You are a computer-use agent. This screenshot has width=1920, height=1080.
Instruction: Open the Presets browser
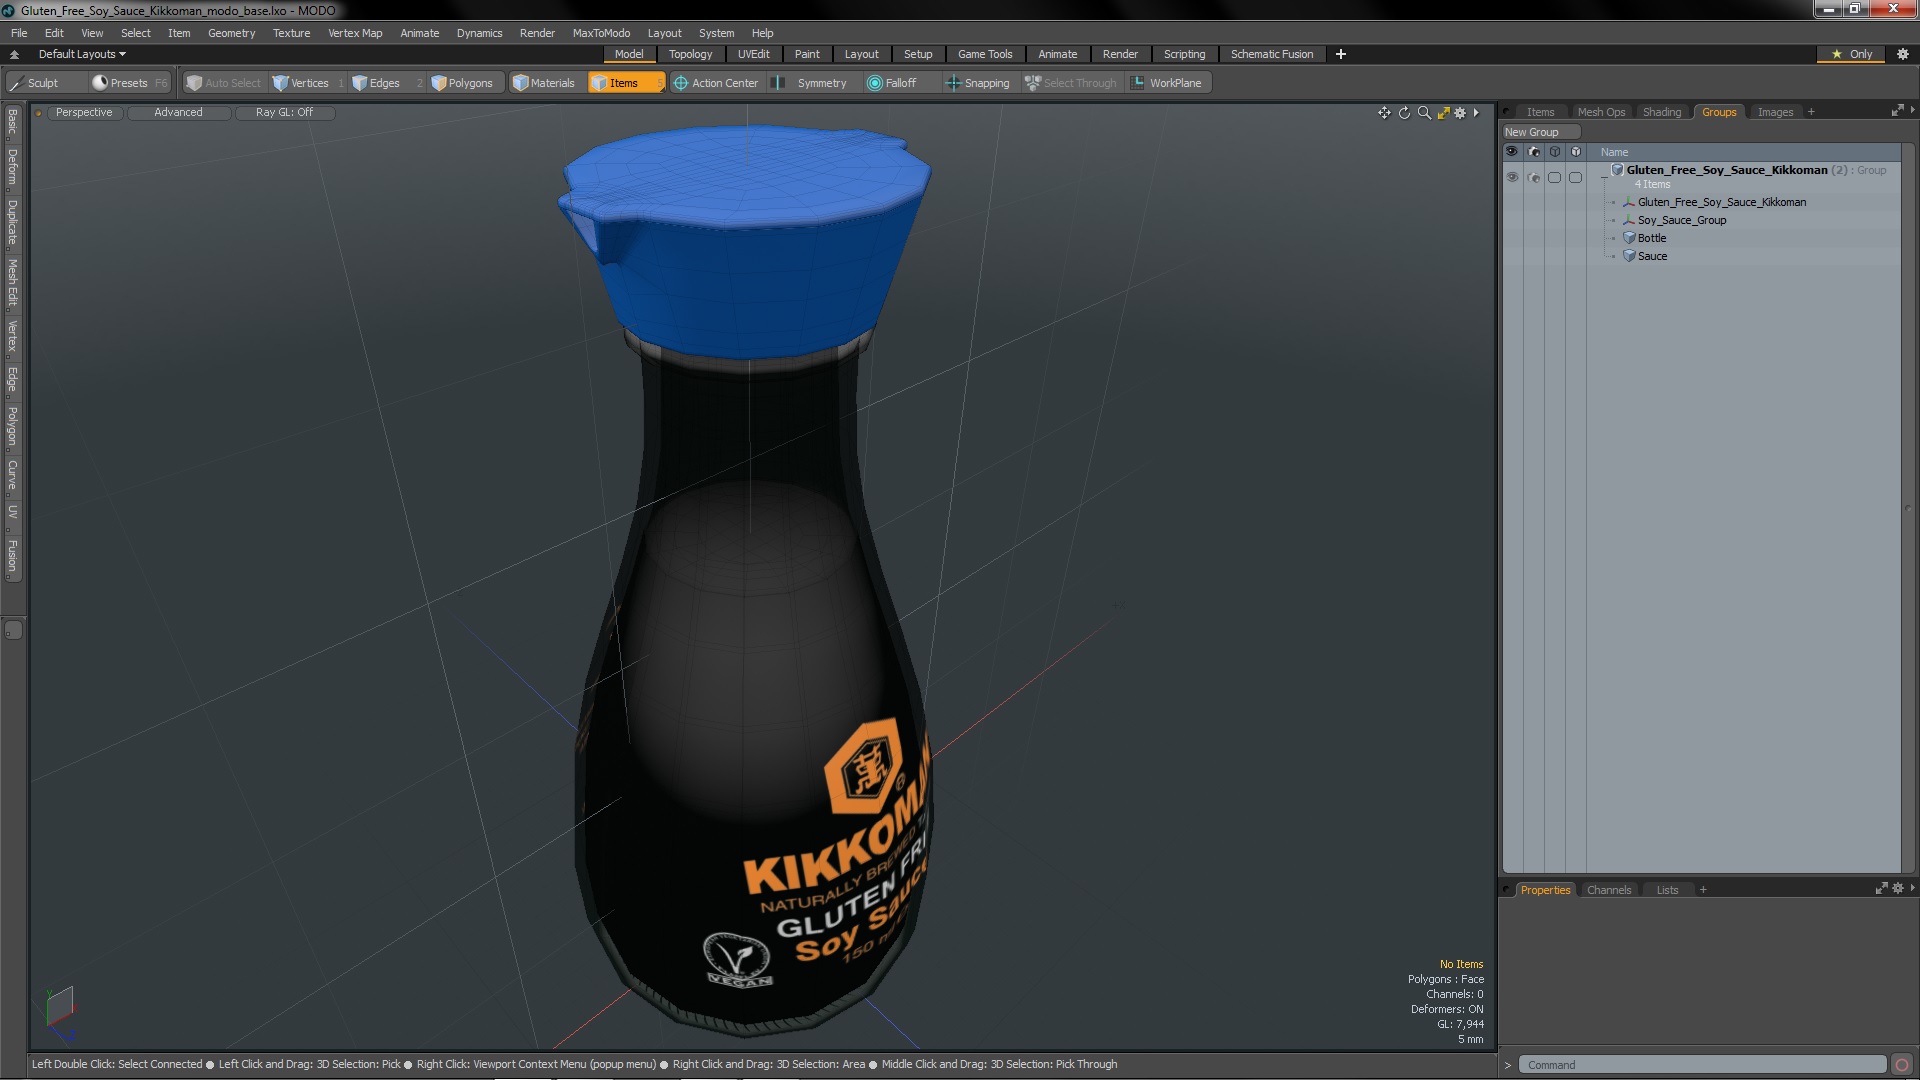click(129, 83)
